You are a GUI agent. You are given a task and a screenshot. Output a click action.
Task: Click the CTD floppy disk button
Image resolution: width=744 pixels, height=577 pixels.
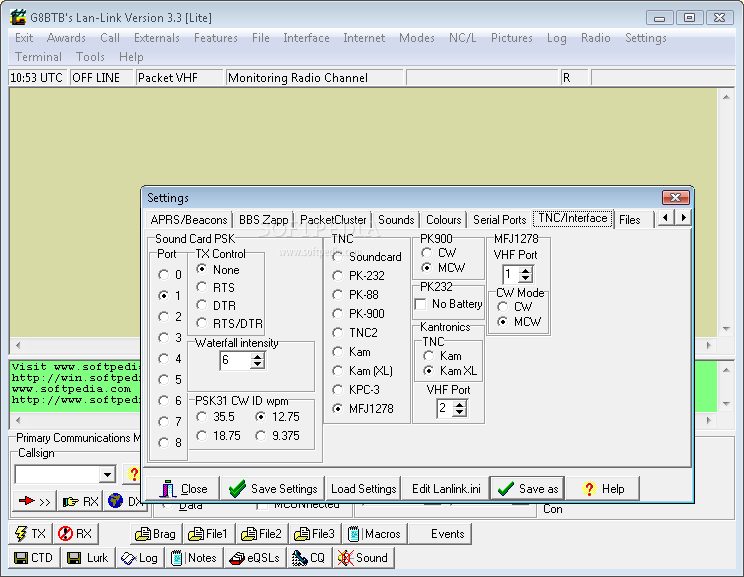(x=34, y=558)
